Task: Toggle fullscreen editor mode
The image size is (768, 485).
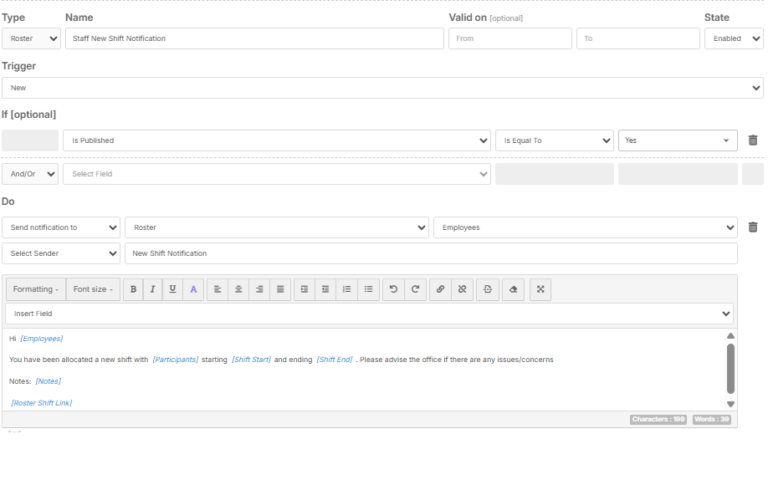Action: 541,289
